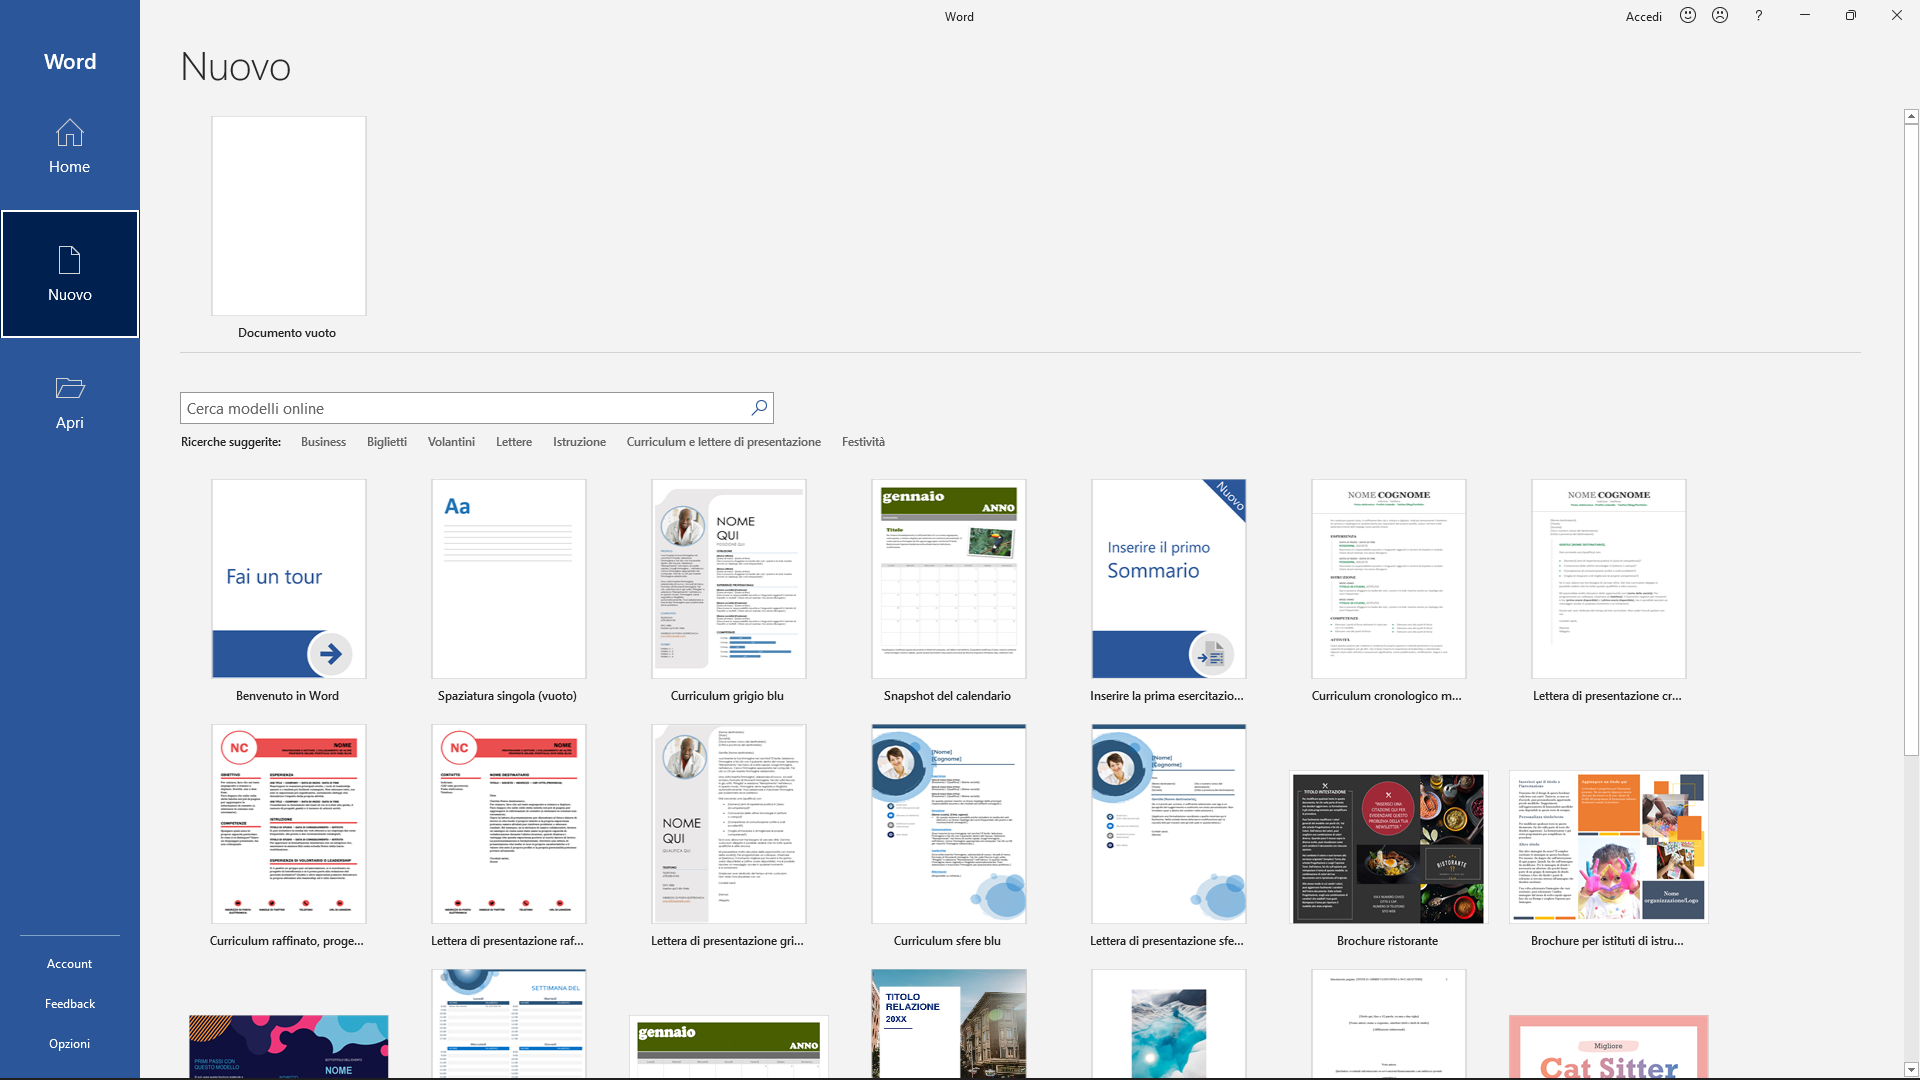Screen dimensions: 1920x1080
Task: Open Opzioni from the sidebar
Action: coord(69,1043)
